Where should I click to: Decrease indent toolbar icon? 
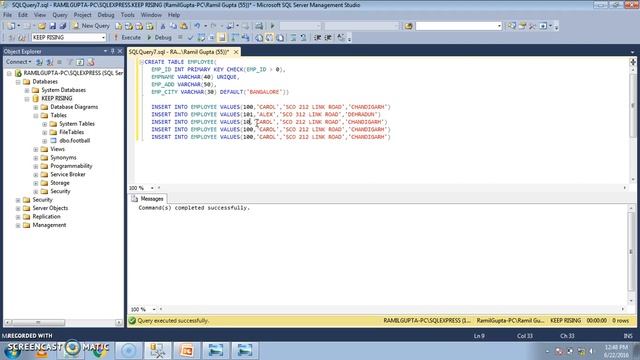[x=318, y=37]
